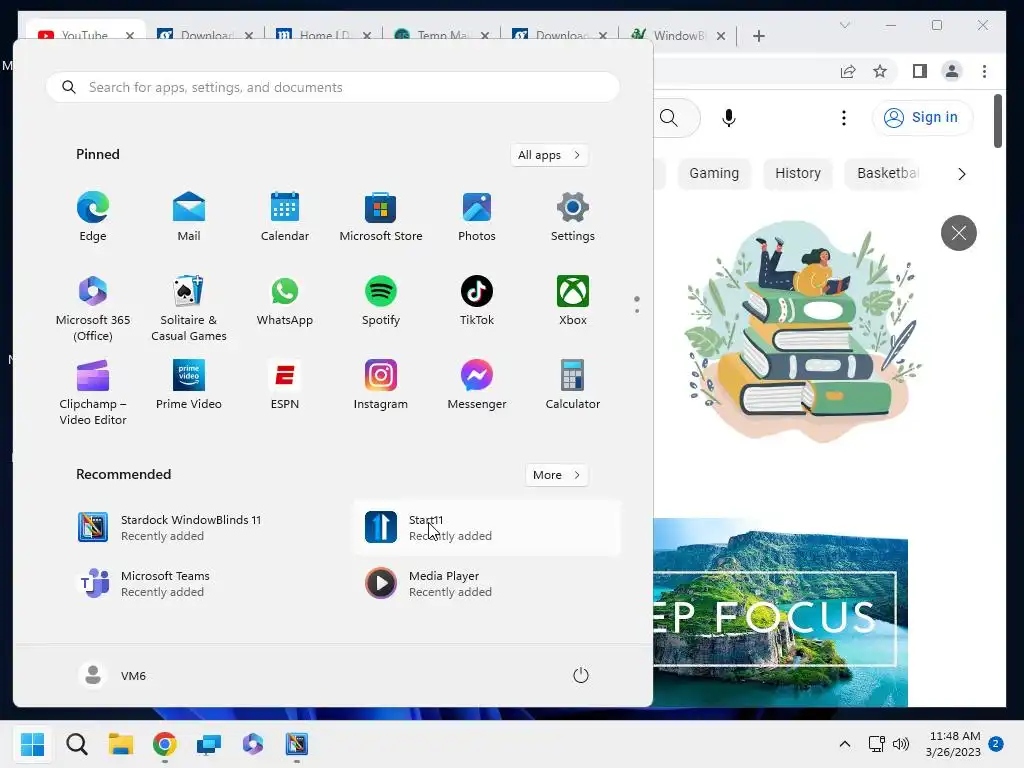The height and width of the screenshot is (768, 1024).
Task: Open Chrome three-dot menu
Action: (x=984, y=71)
